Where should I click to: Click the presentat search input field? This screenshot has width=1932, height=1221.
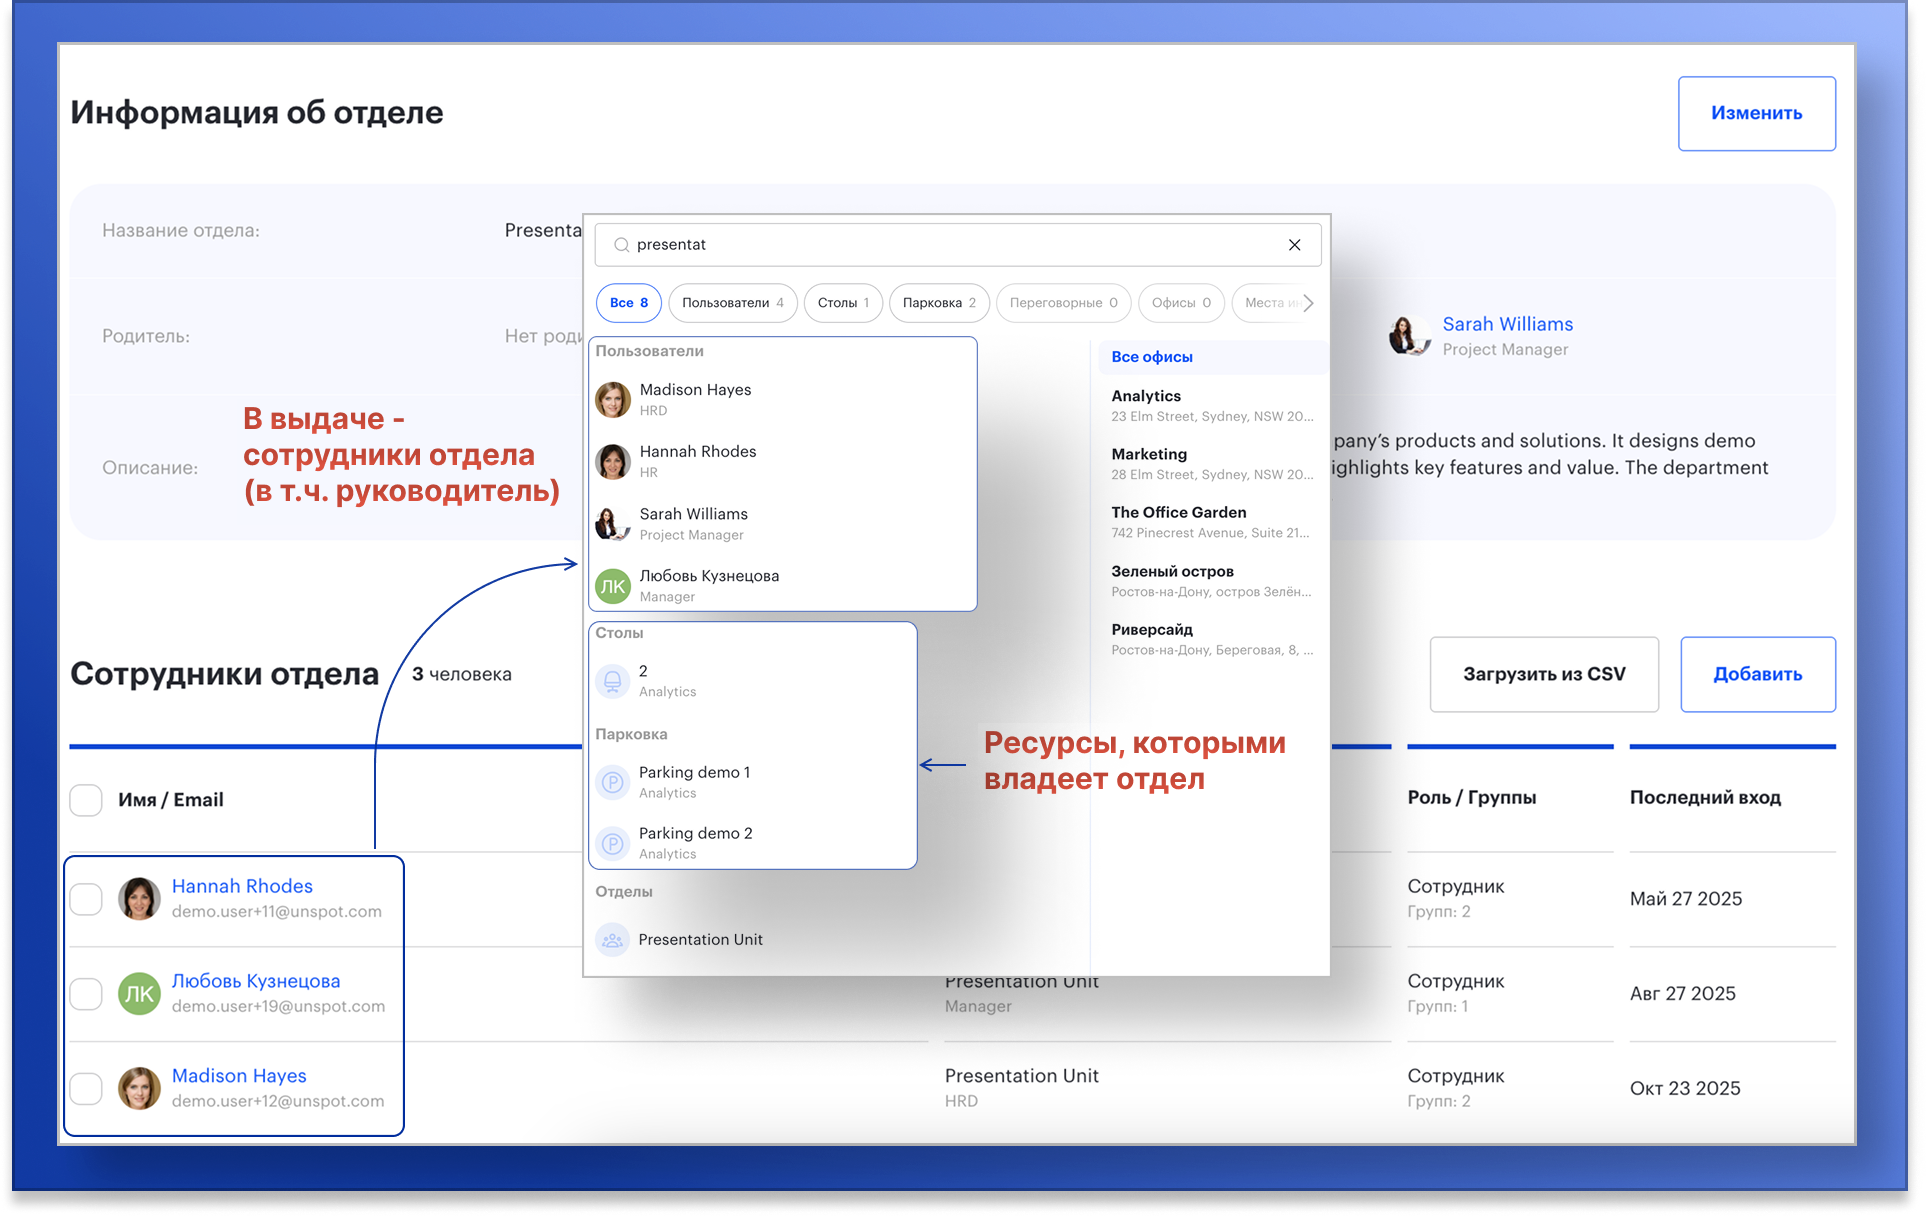tap(950, 245)
